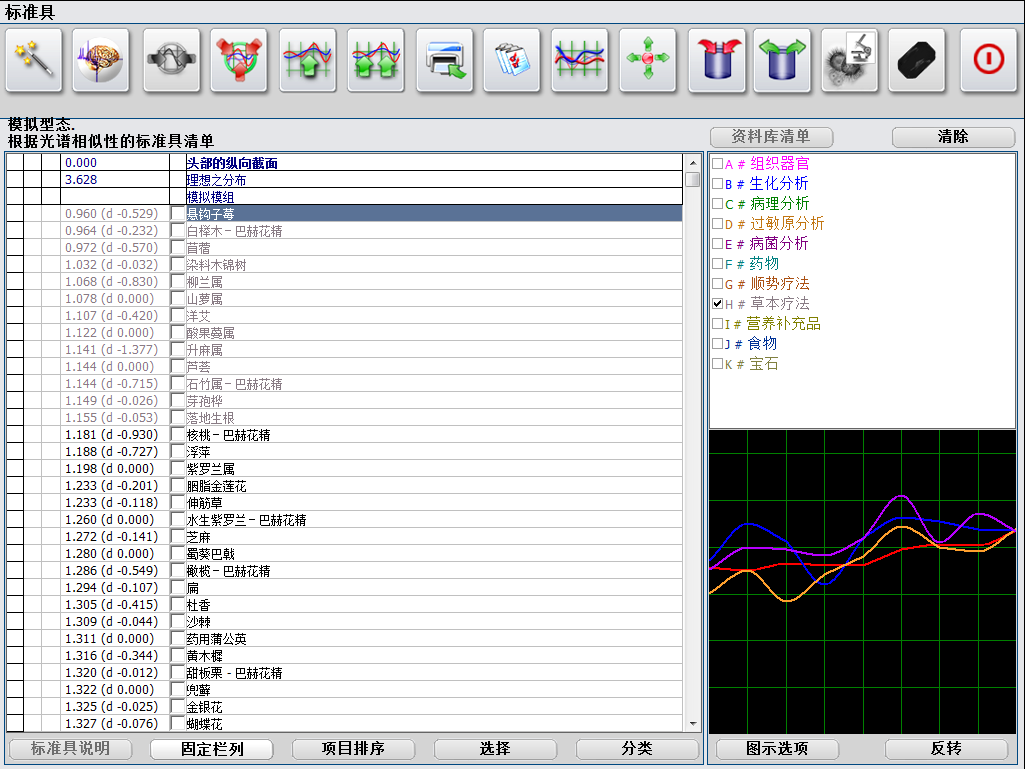The image size is (1025, 769).
Task: Open the printer toolbar icon
Action: pyautogui.click(x=445, y=60)
